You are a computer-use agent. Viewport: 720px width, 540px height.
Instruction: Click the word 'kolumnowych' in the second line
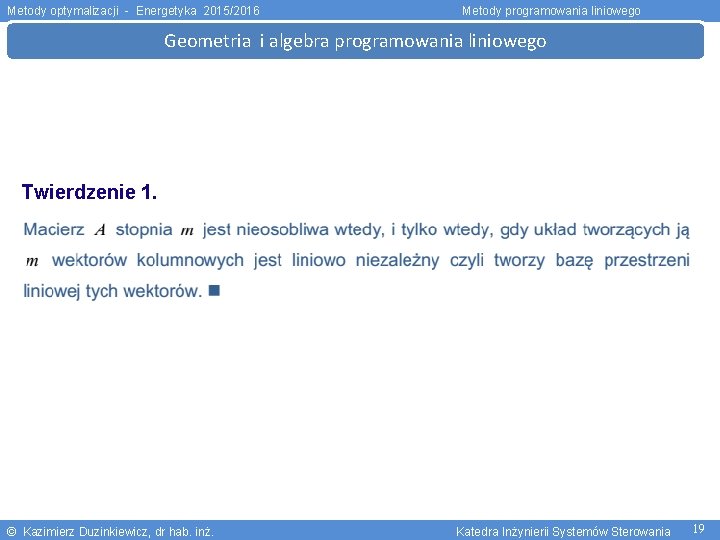coord(190,260)
